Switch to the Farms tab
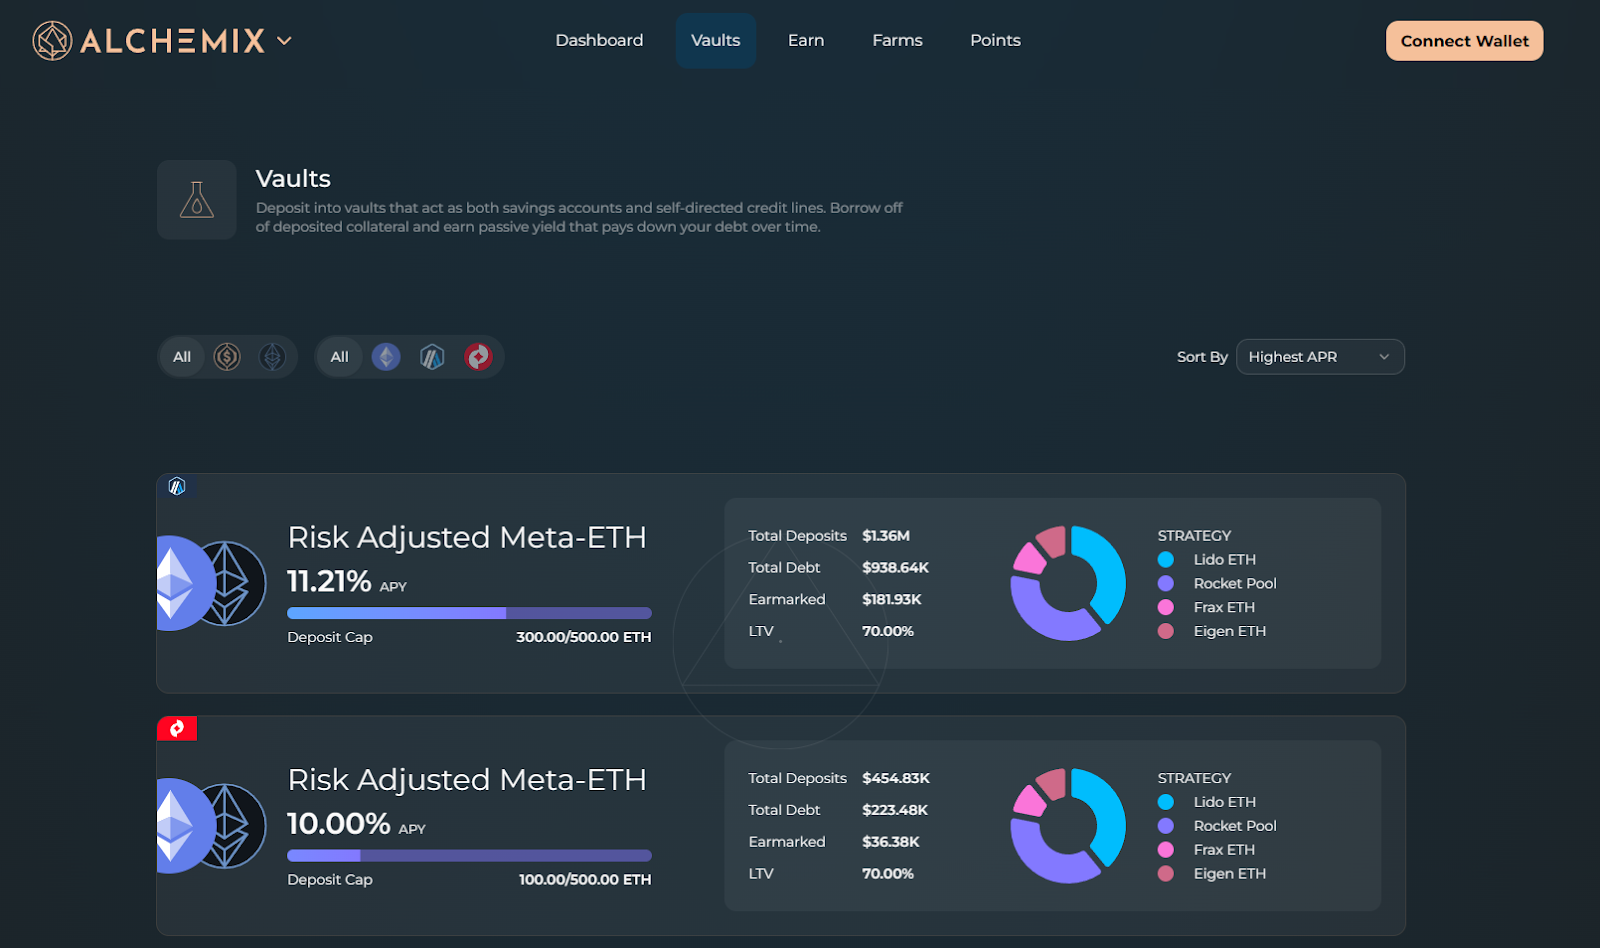Viewport: 1600px width, 948px height. pos(897,41)
